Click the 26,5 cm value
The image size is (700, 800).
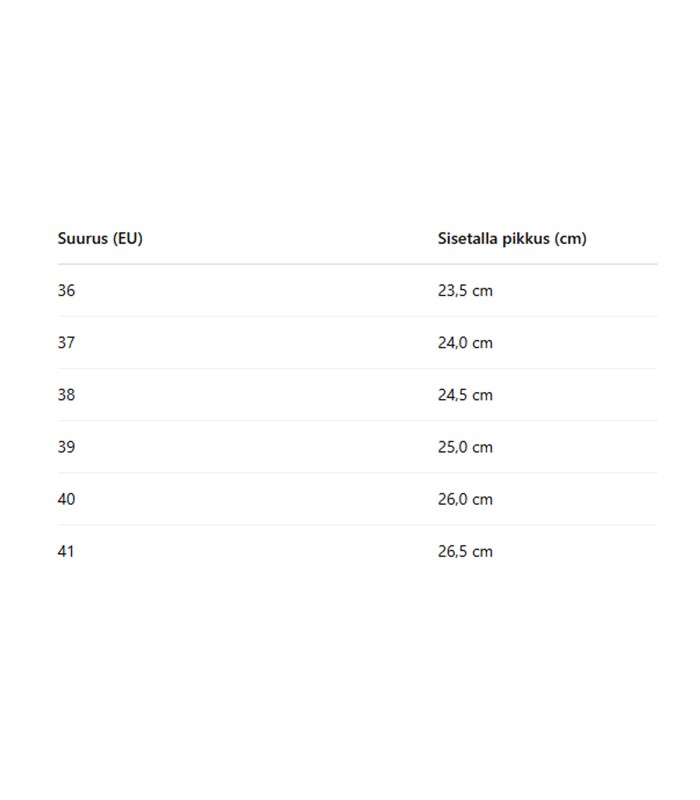465,551
